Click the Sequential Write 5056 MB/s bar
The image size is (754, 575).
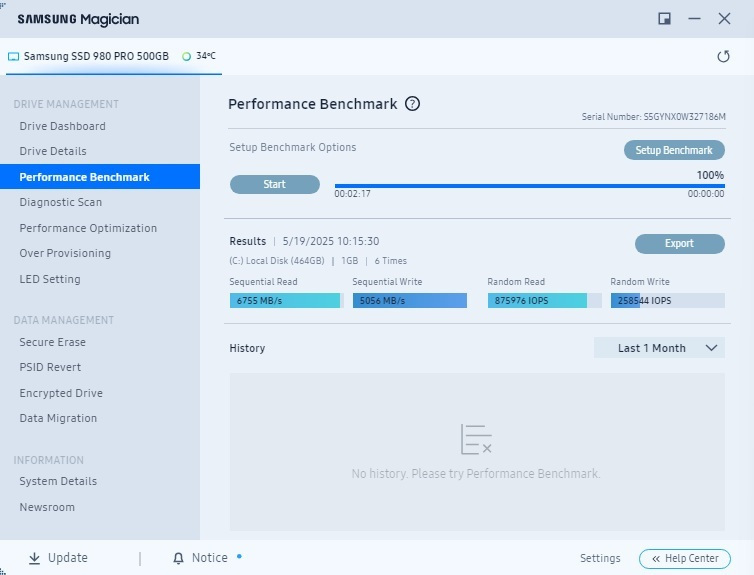pos(410,300)
